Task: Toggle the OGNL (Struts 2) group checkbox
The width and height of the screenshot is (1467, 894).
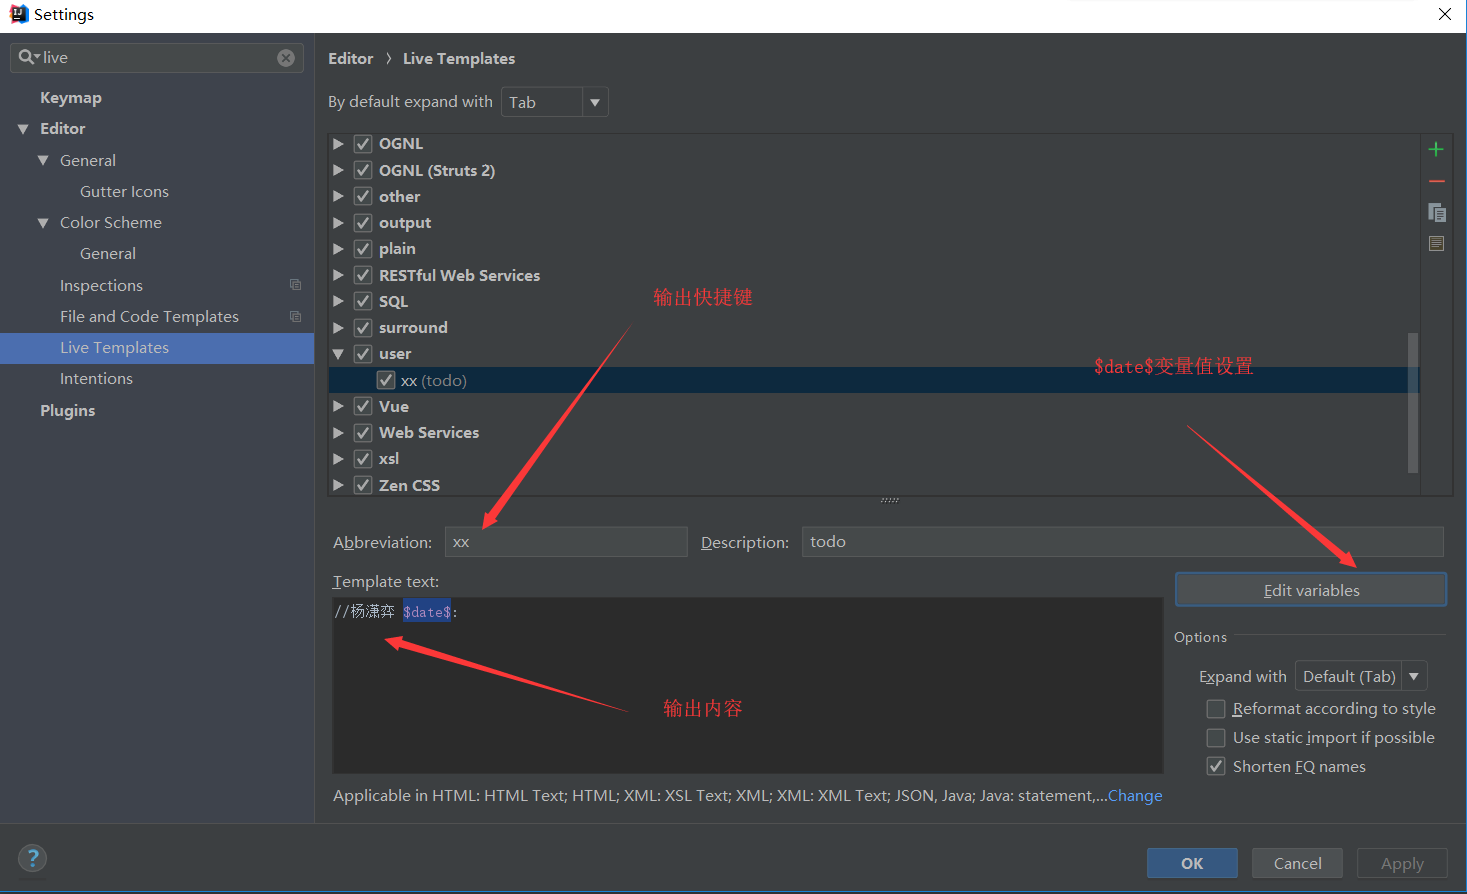Action: (x=363, y=170)
